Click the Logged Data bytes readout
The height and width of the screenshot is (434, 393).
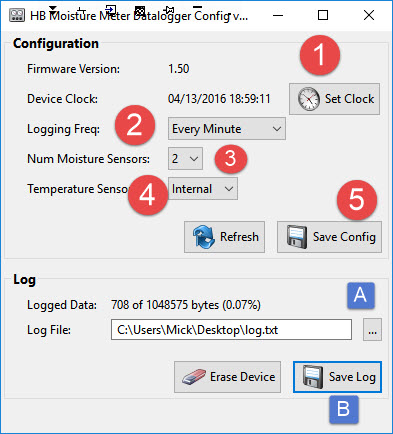pos(186,305)
